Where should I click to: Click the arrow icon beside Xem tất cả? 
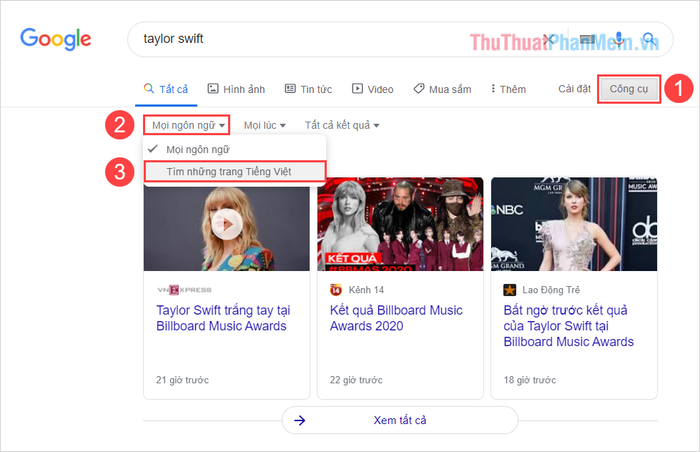tap(300, 420)
